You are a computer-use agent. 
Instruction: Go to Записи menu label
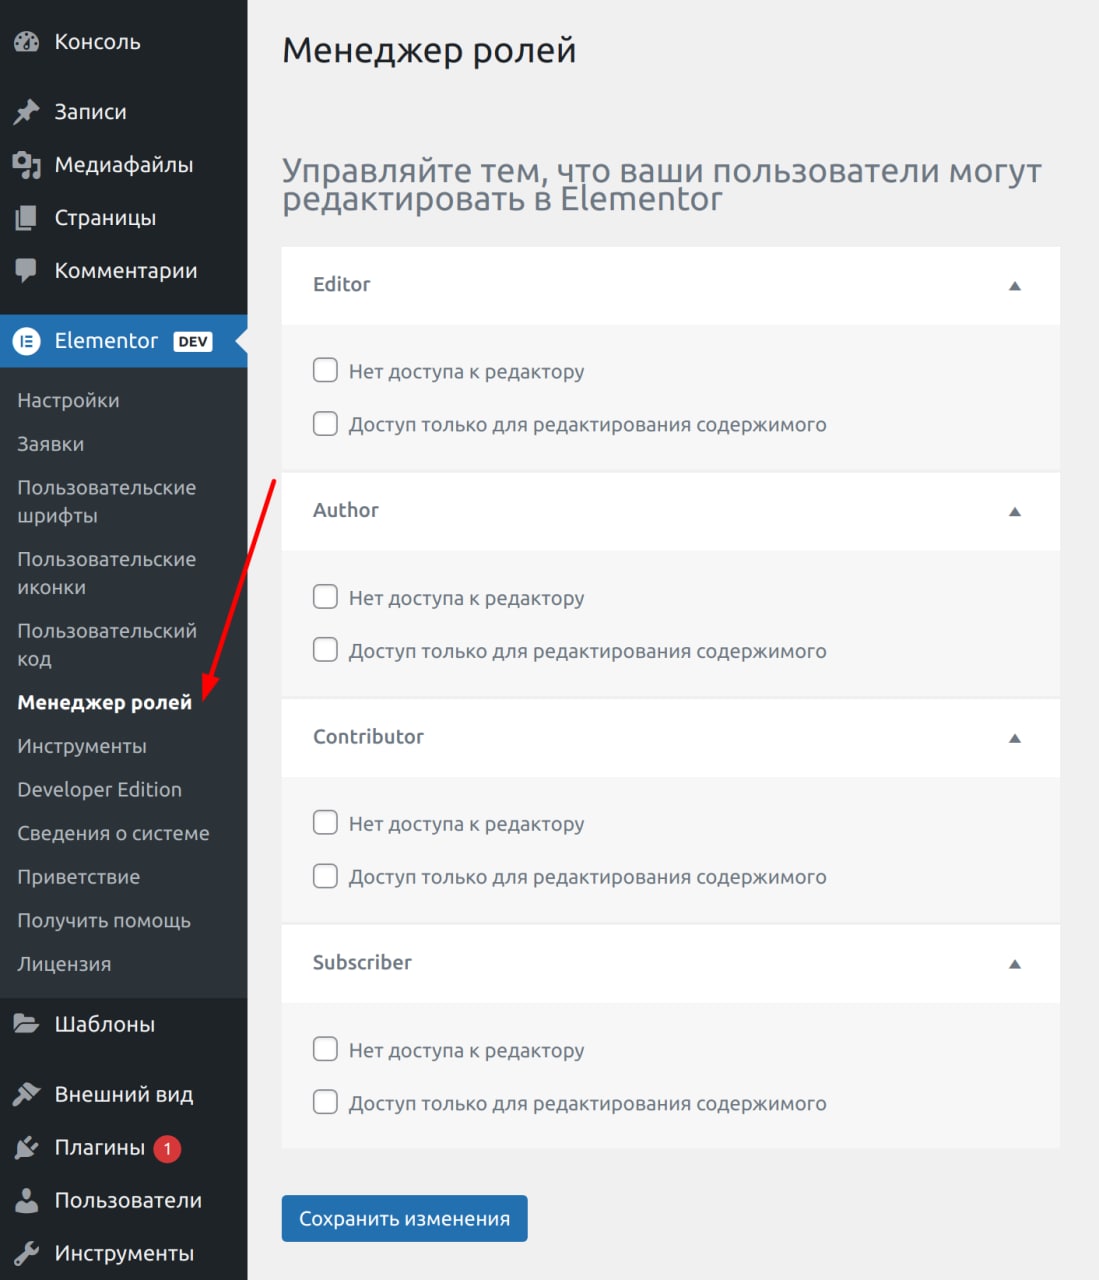[x=90, y=112]
